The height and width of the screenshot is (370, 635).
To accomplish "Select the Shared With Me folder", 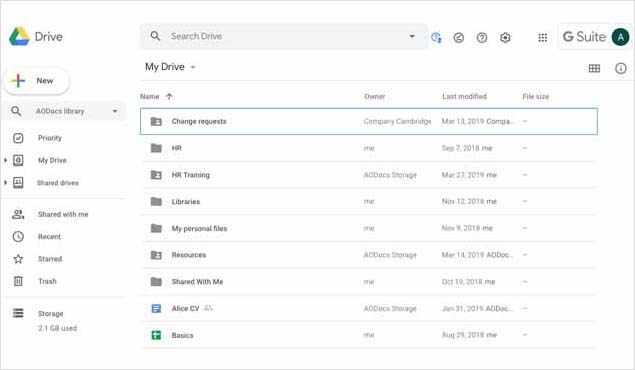I will tap(197, 282).
